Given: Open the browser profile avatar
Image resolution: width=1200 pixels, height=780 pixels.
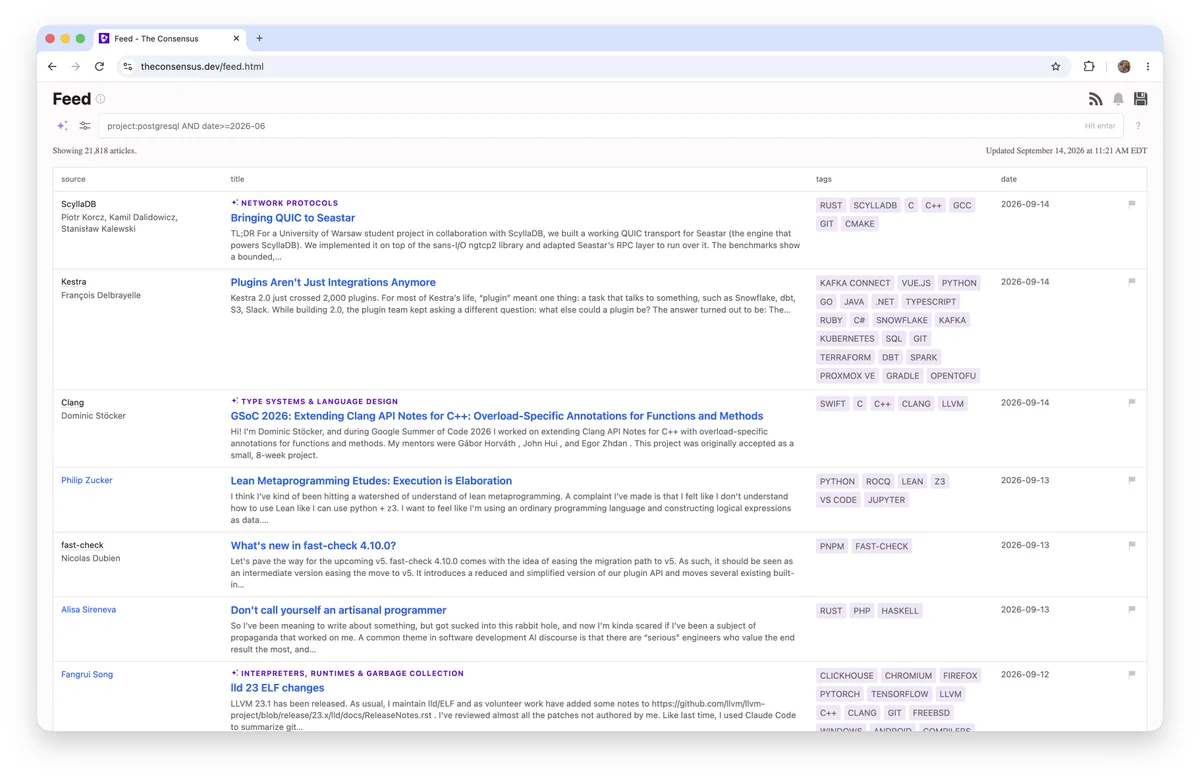Looking at the screenshot, I should tap(1124, 67).
